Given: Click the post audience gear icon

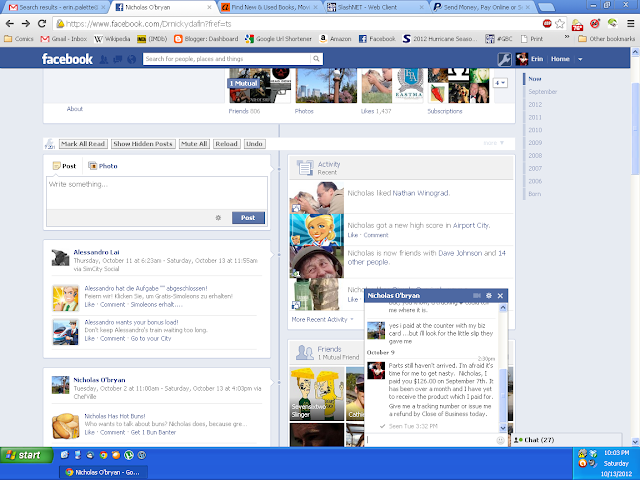Looking at the screenshot, I should 218,218.
